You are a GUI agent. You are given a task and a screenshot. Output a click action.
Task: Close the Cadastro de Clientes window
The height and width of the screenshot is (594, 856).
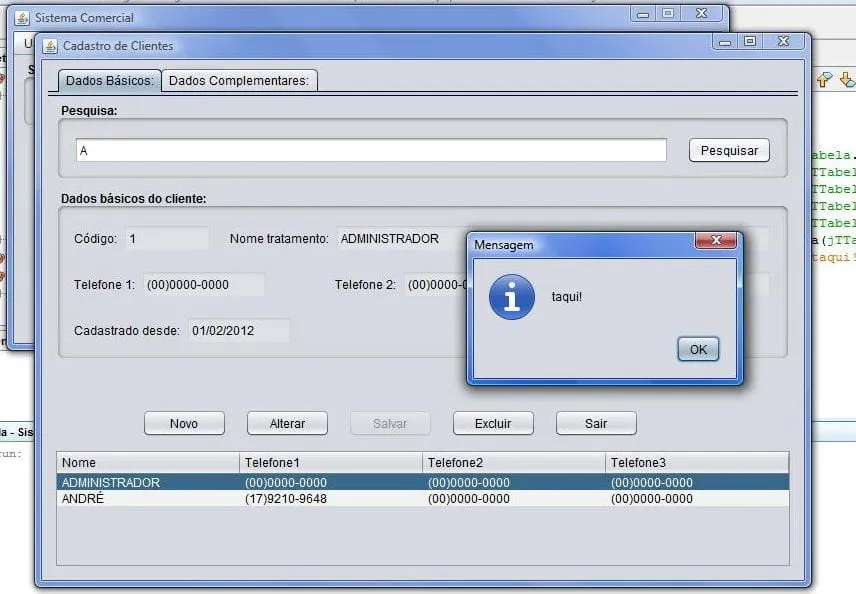783,41
